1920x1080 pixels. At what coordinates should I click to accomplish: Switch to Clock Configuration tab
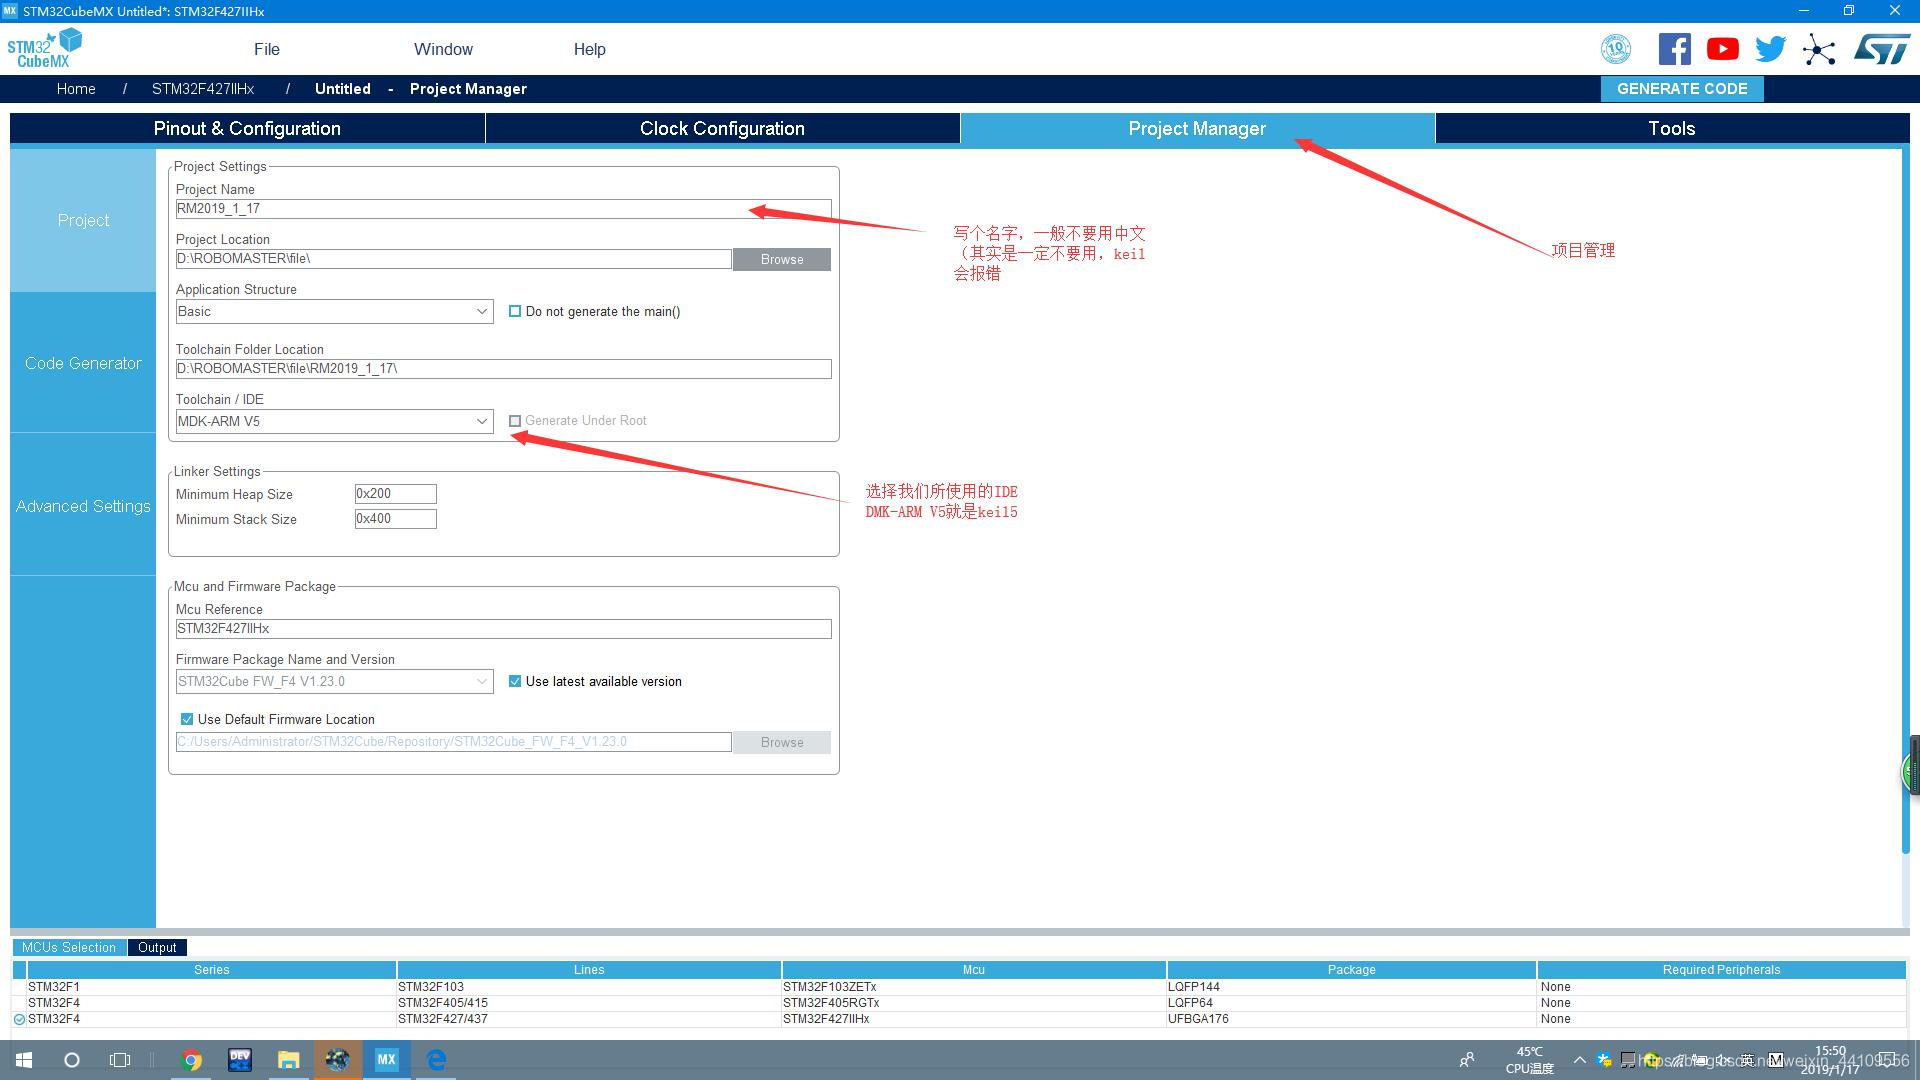pyautogui.click(x=722, y=128)
